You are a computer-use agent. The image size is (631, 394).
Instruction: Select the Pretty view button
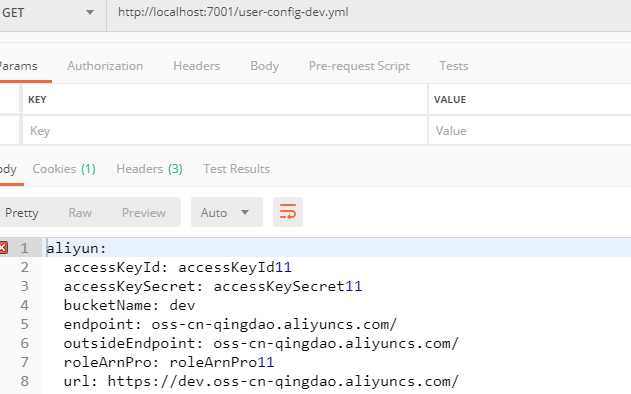[22, 212]
